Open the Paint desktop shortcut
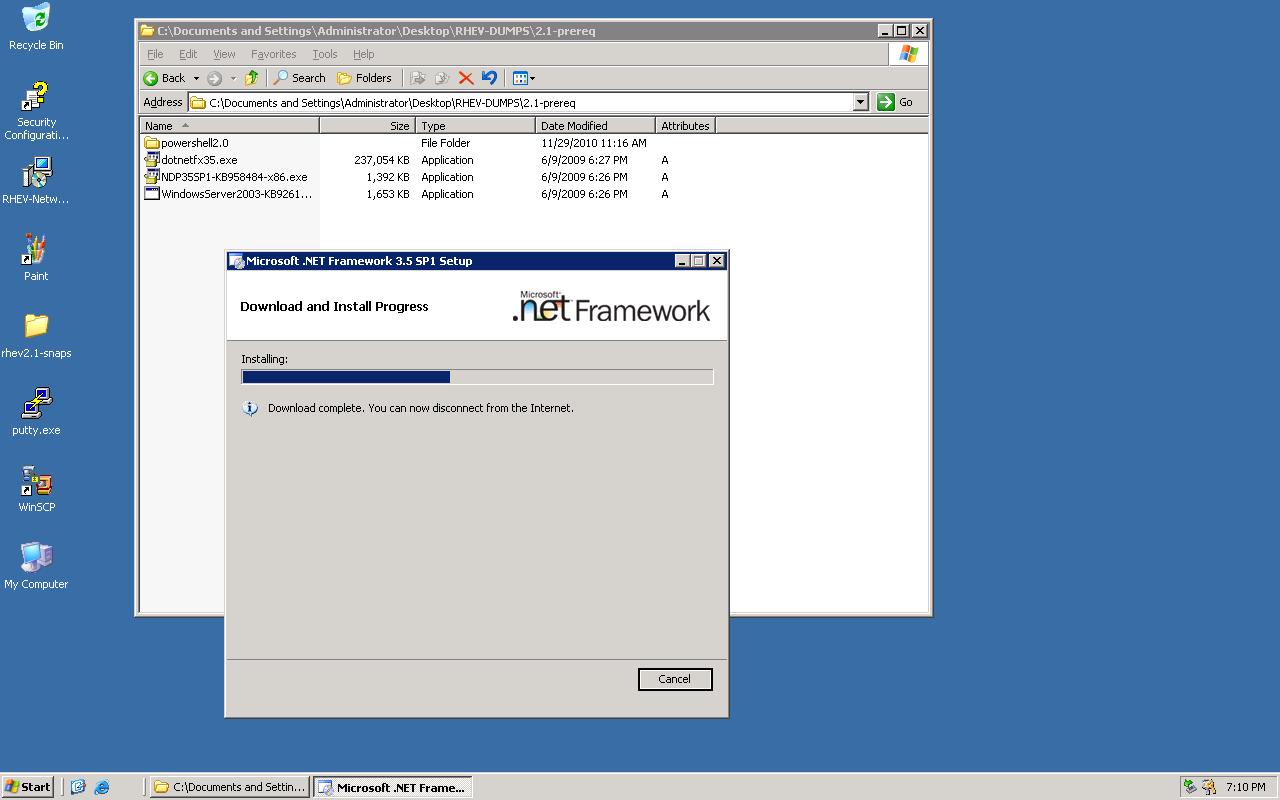 [36, 258]
